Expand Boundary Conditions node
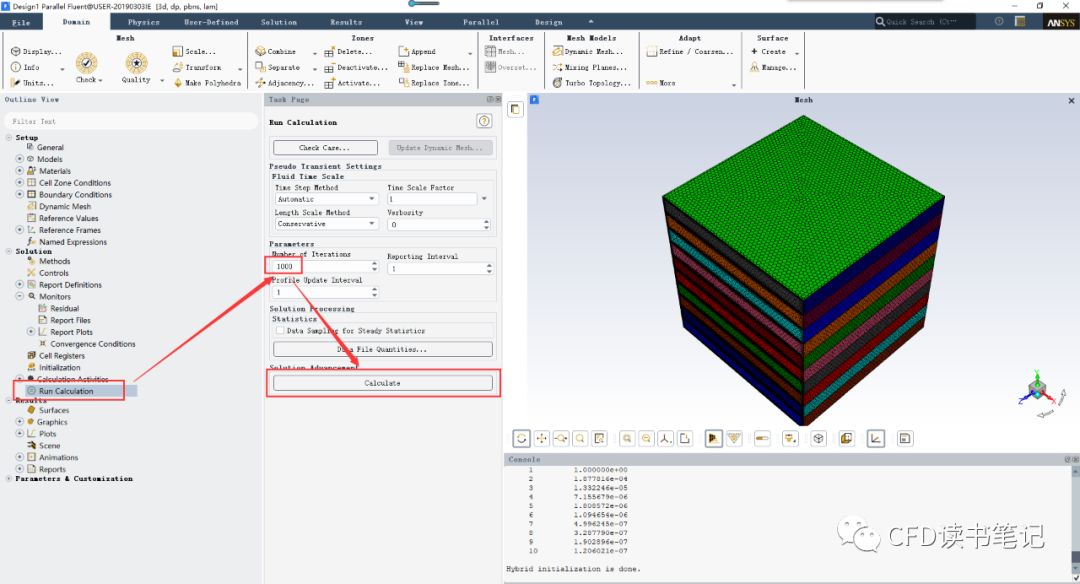This screenshot has height=584, width=1080. pos(19,194)
